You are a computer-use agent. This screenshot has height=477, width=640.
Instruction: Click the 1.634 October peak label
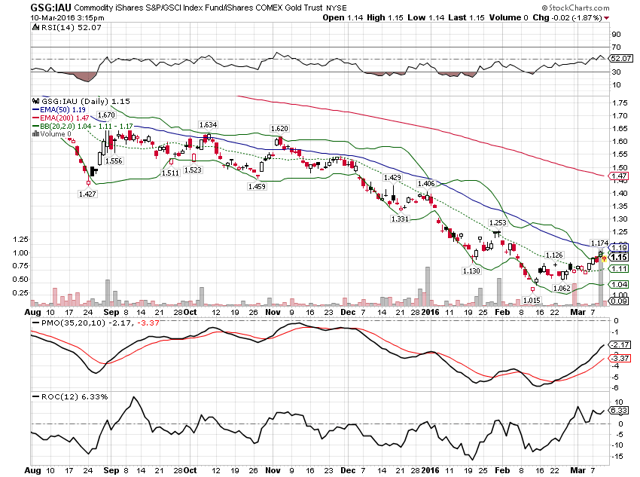(208, 124)
